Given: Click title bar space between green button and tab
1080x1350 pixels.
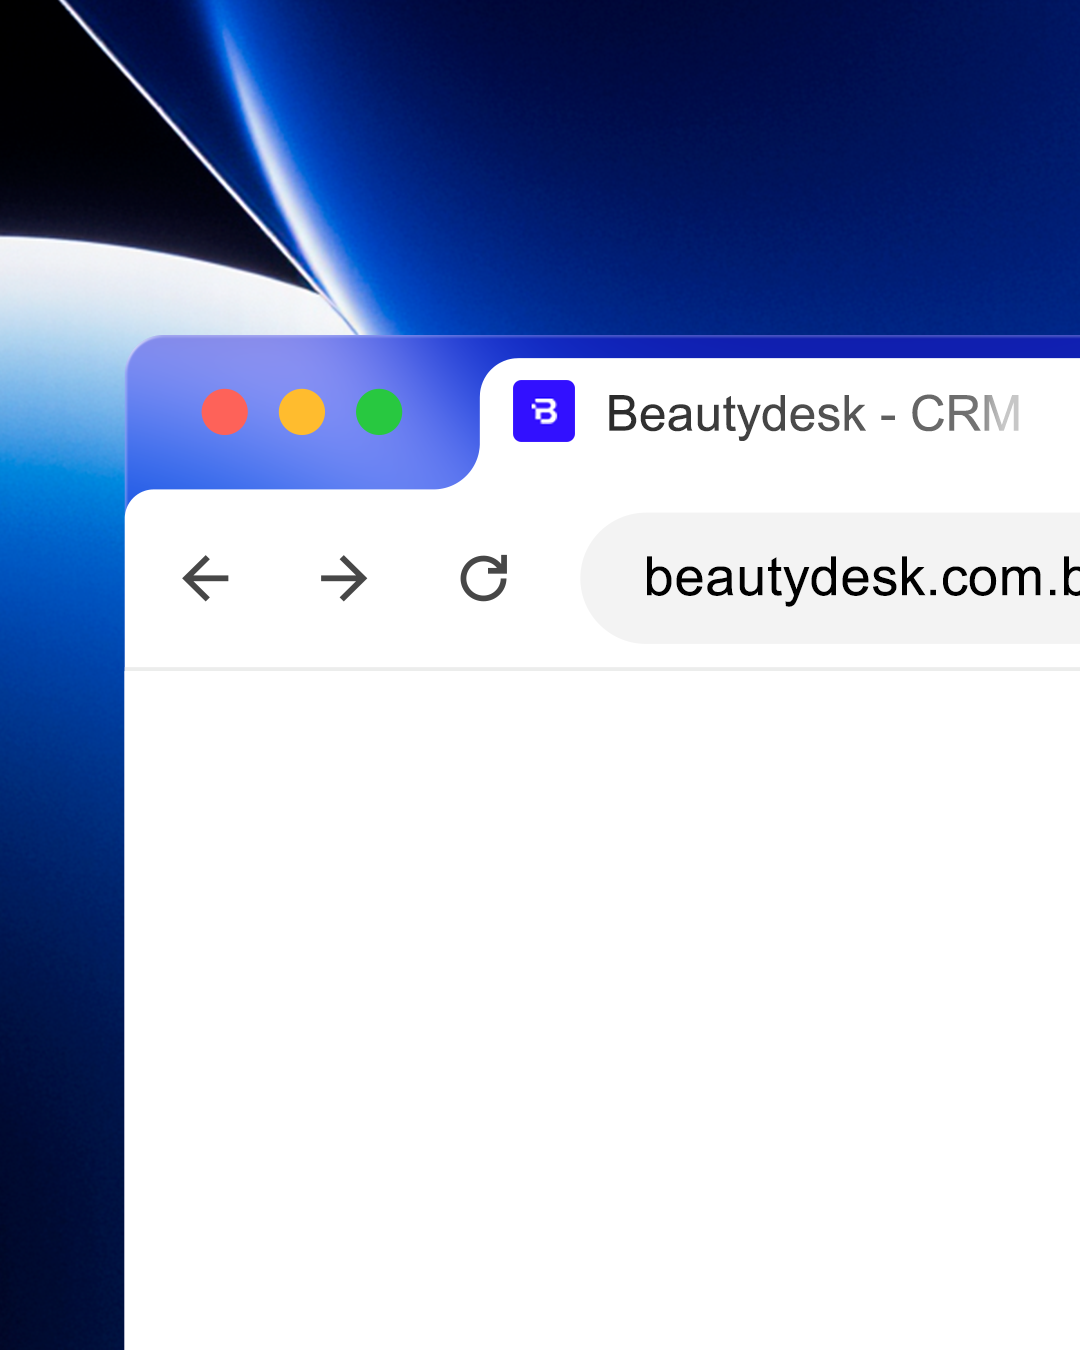Looking at the screenshot, I should [438, 412].
